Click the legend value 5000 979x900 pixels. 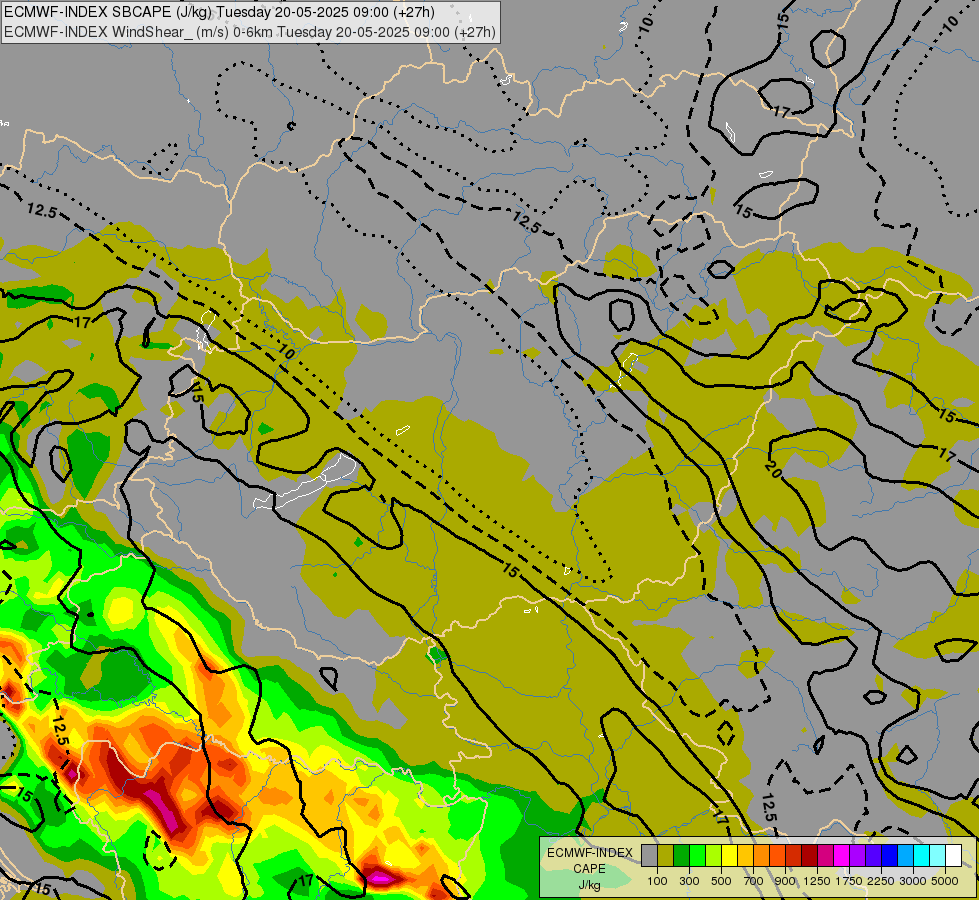(x=945, y=881)
